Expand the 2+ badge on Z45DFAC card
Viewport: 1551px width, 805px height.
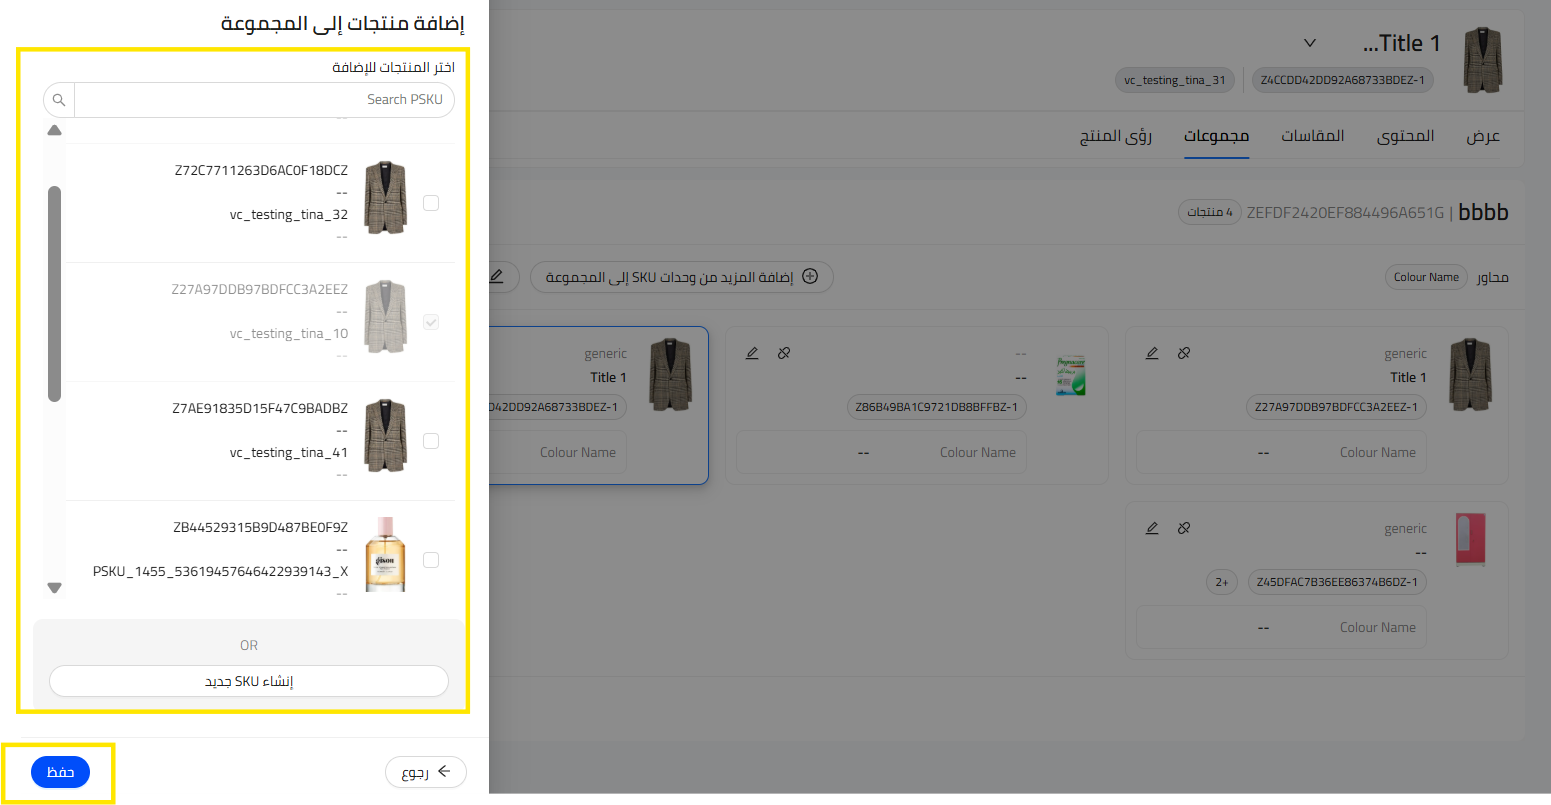pyautogui.click(x=1222, y=582)
